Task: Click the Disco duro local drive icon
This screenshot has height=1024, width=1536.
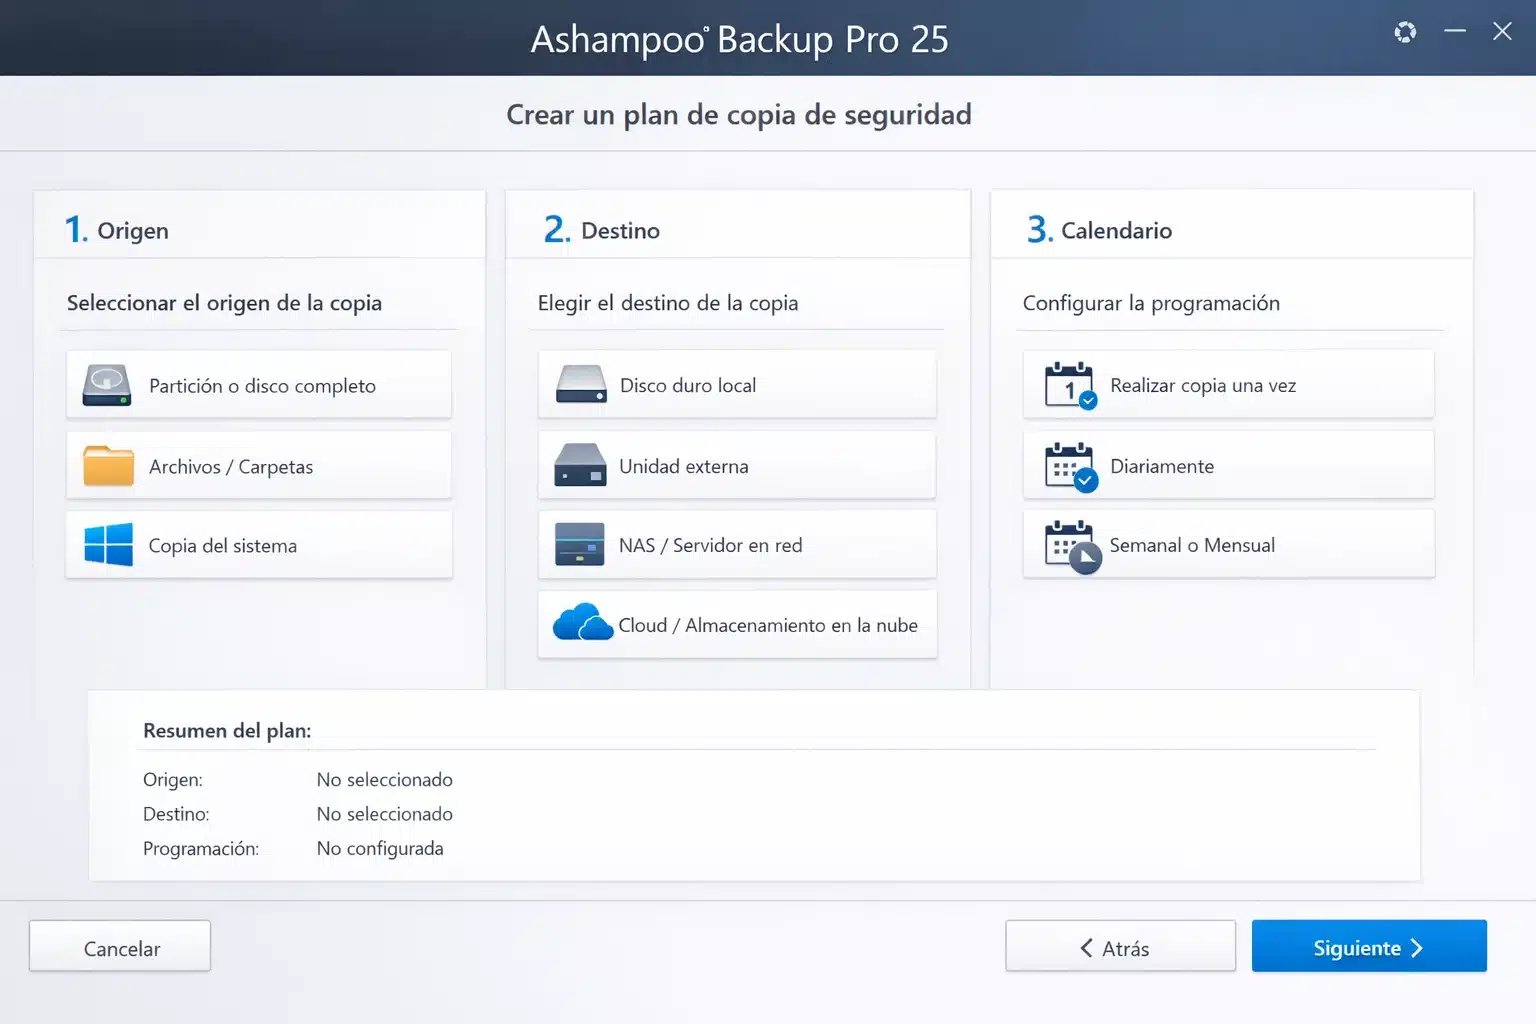Action: pyautogui.click(x=580, y=384)
